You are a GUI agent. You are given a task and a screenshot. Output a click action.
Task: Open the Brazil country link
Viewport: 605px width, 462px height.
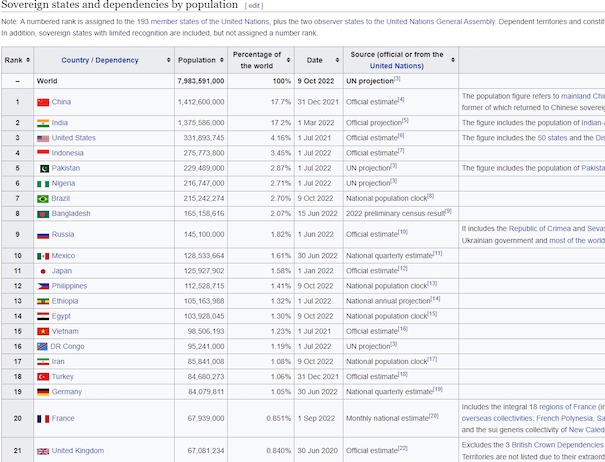click(61, 198)
